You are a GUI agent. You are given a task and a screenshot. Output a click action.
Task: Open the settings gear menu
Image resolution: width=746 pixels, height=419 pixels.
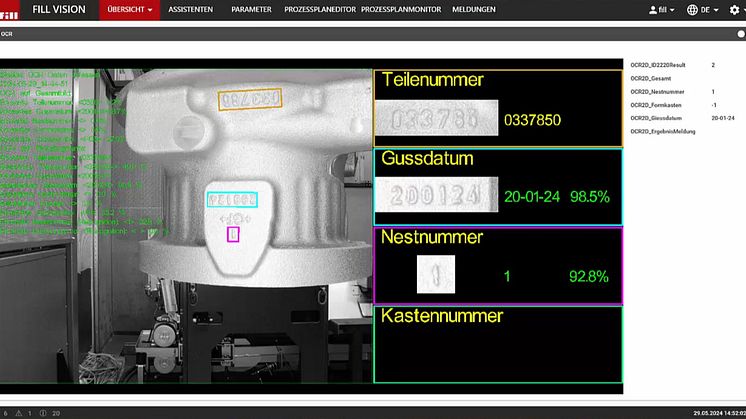[734, 9]
